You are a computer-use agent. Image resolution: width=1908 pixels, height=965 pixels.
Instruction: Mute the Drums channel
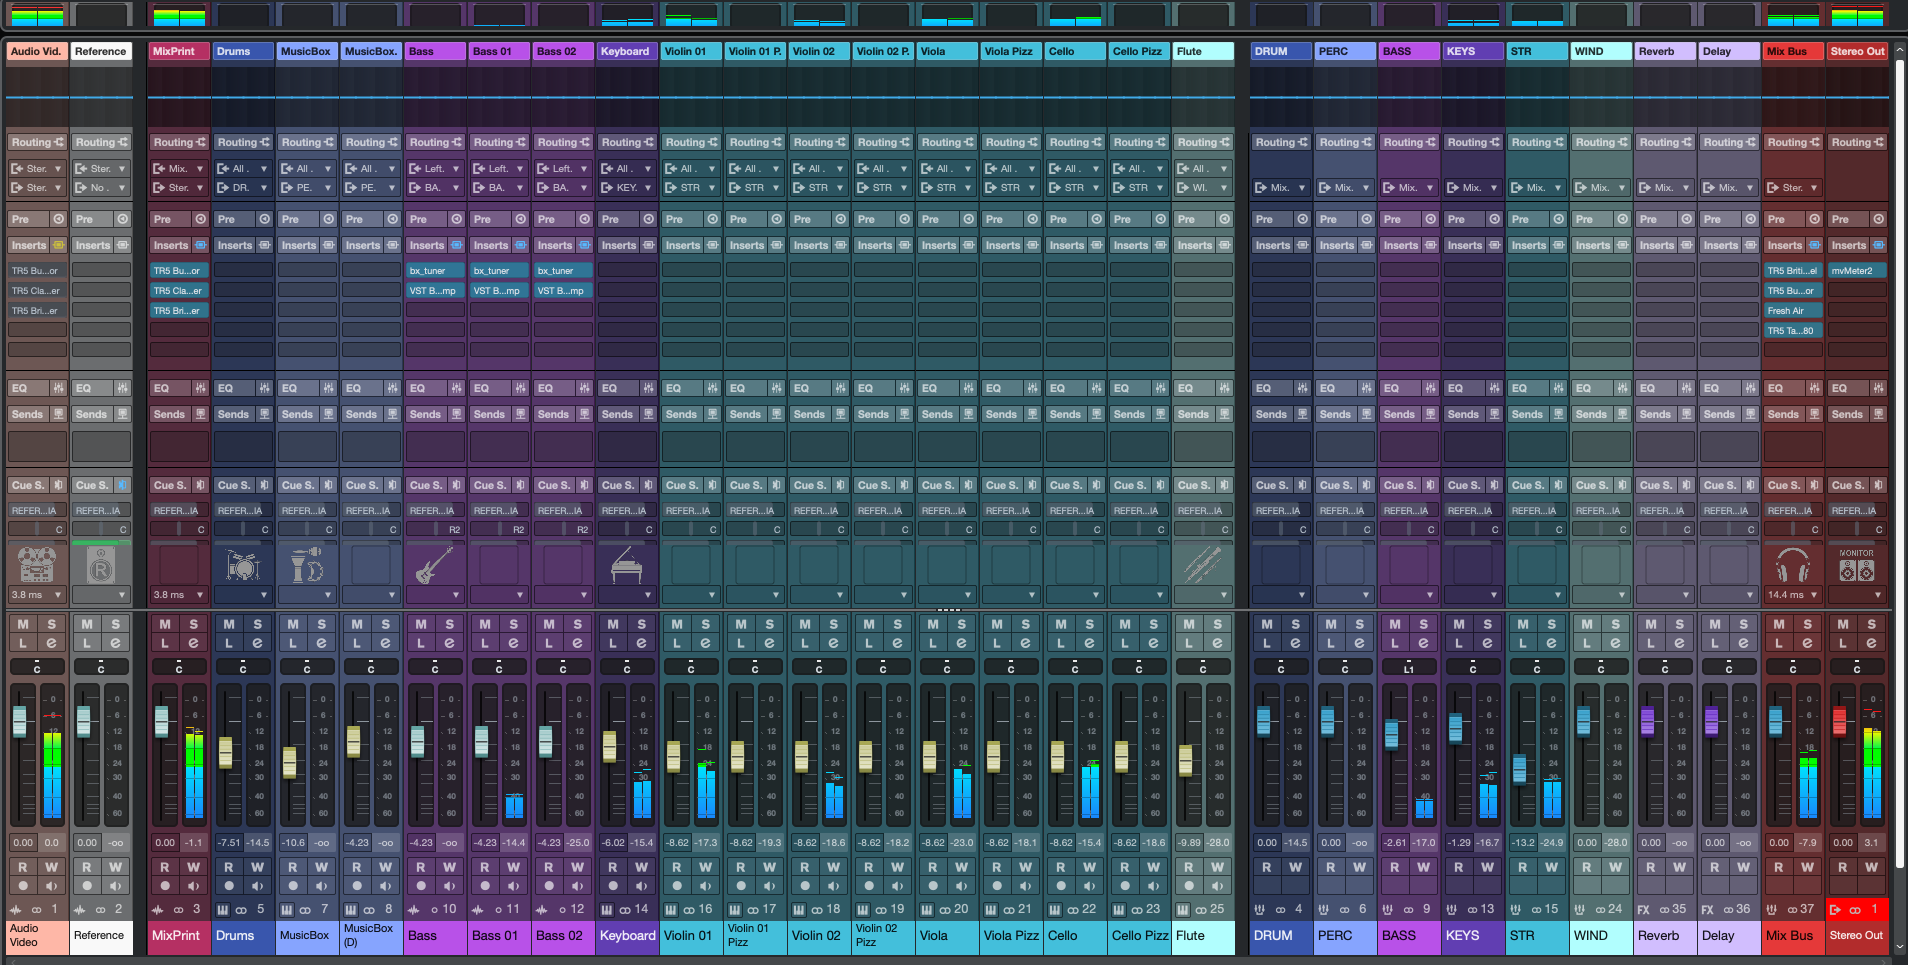point(229,624)
